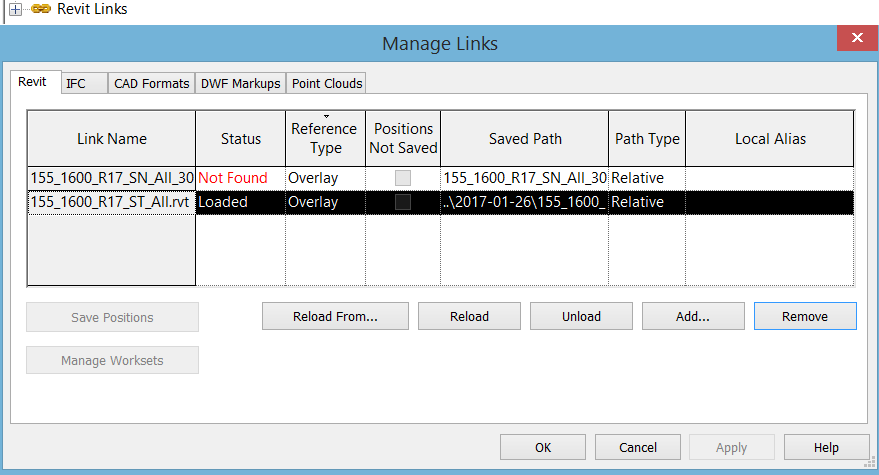Confirm with the OK button
Viewport: 879px width, 475px height.
click(542, 447)
